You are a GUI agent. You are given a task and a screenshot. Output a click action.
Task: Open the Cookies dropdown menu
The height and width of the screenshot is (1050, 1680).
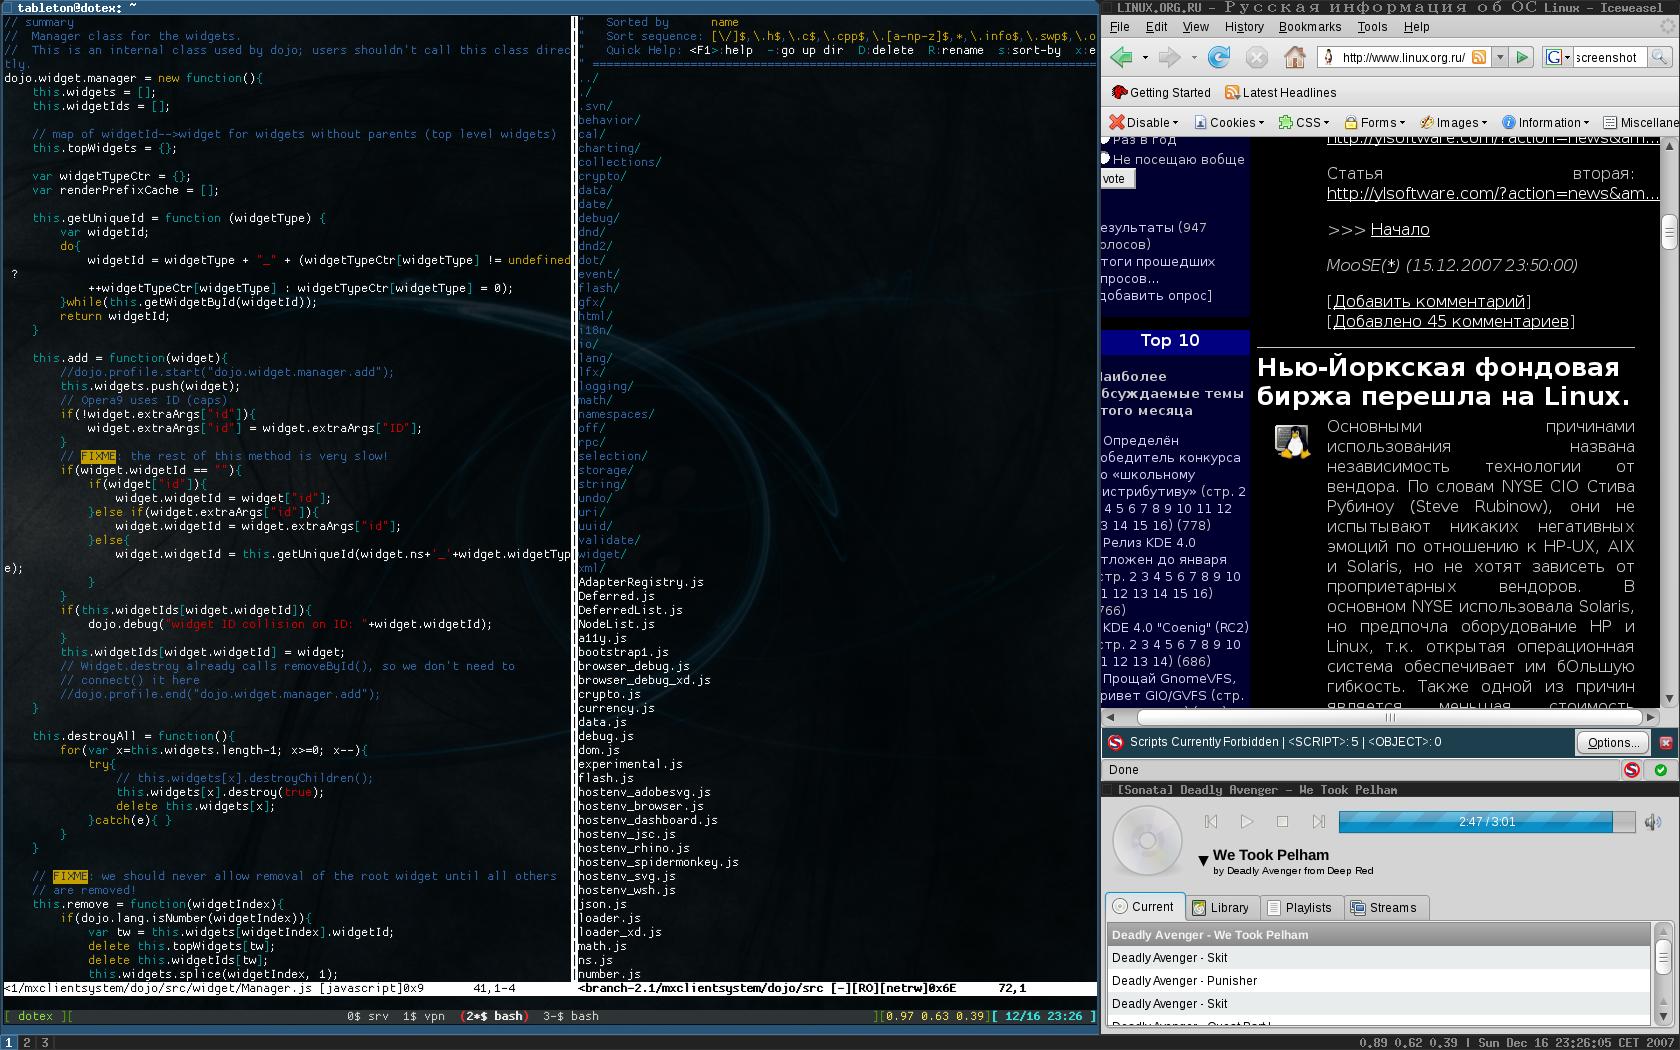click(1228, 122)
